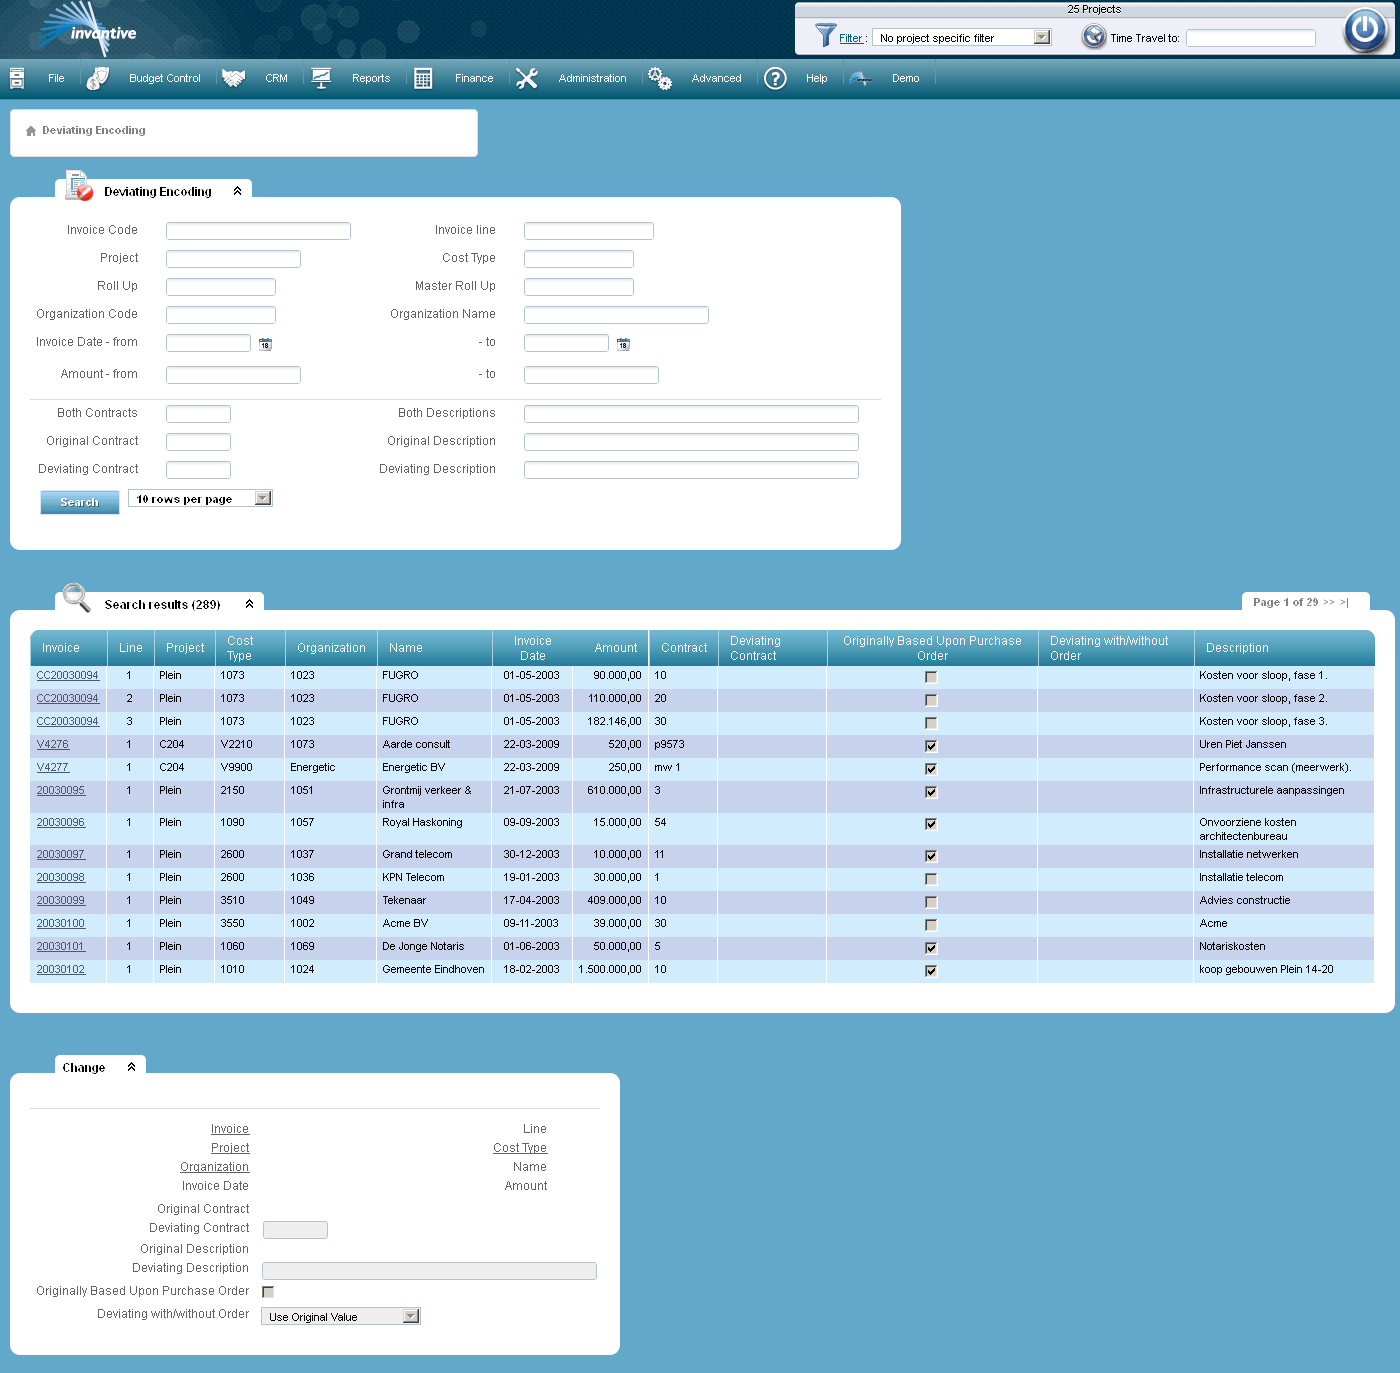This screenshot has width=1400, height=1373.
Task: Open the Deviating with/without Order dropdown
Action: [340, 1315]
